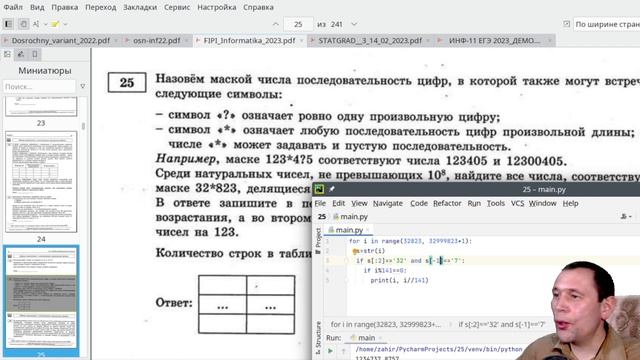Select the main run configuration tab
Screen dimensions: 640x360
click(363, 338)
